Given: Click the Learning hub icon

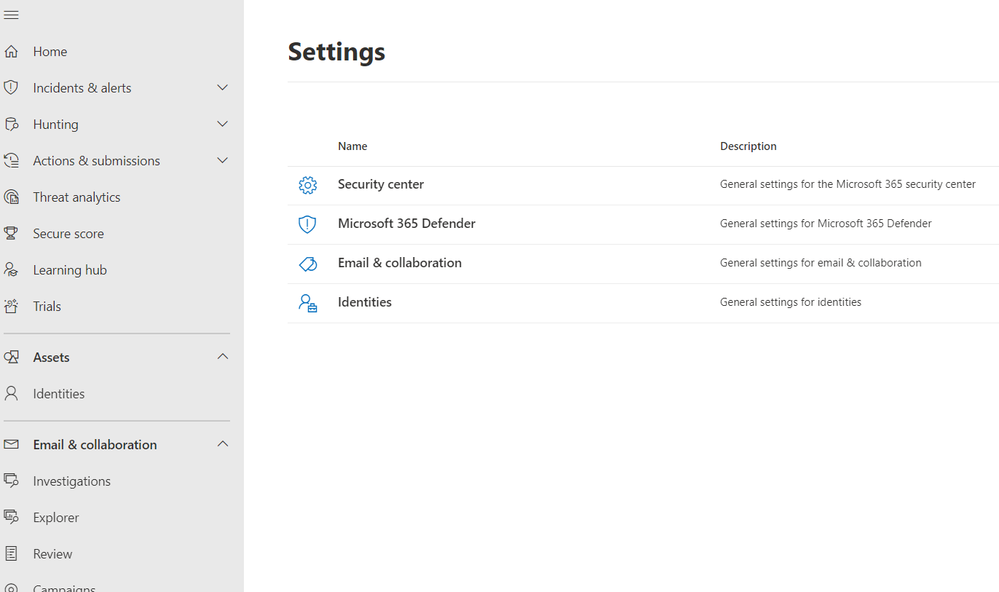Looking at the screenshot, I should 12,270.
